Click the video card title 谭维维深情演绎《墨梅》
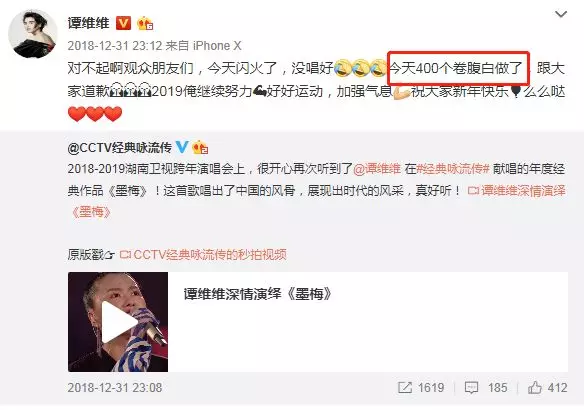Screen dimensions: 584x410 click(x=257, y=294)
